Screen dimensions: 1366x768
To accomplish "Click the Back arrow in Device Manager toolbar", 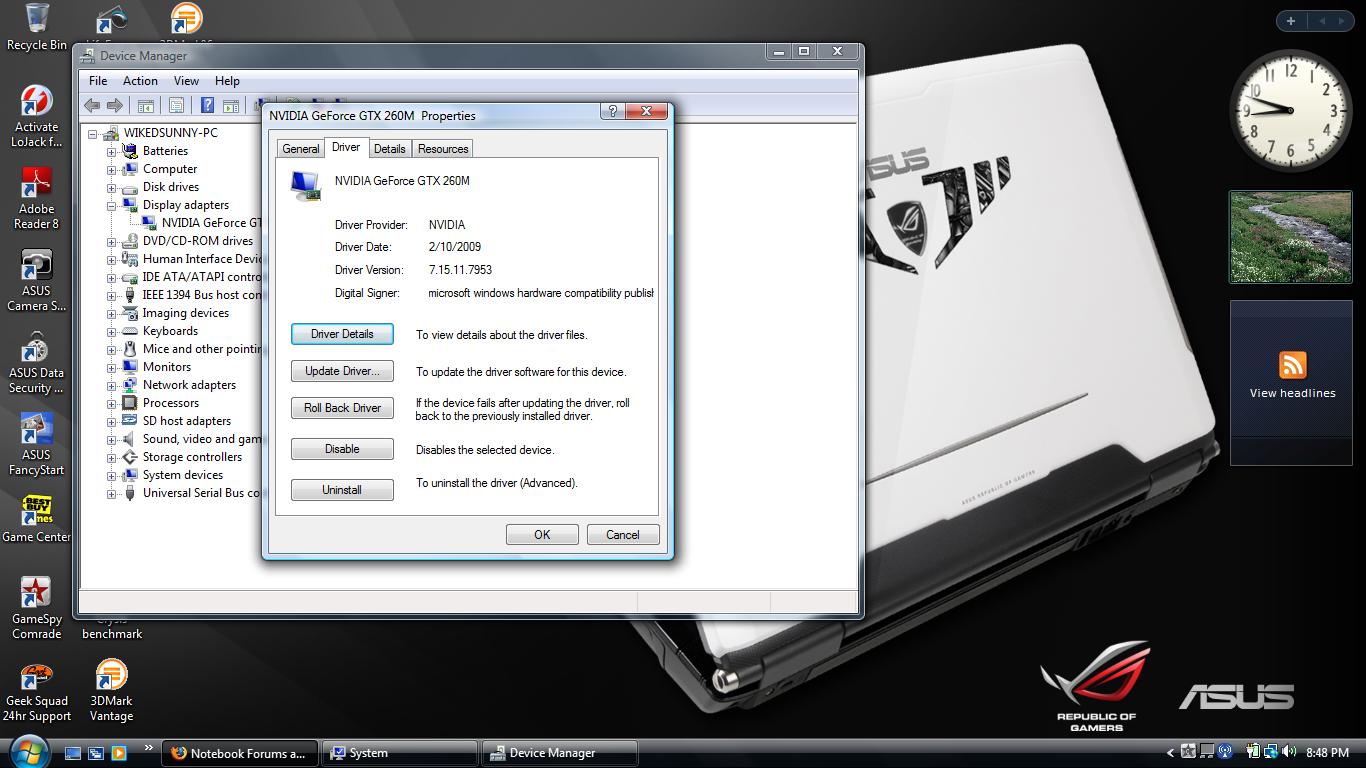I will point(92,105).
